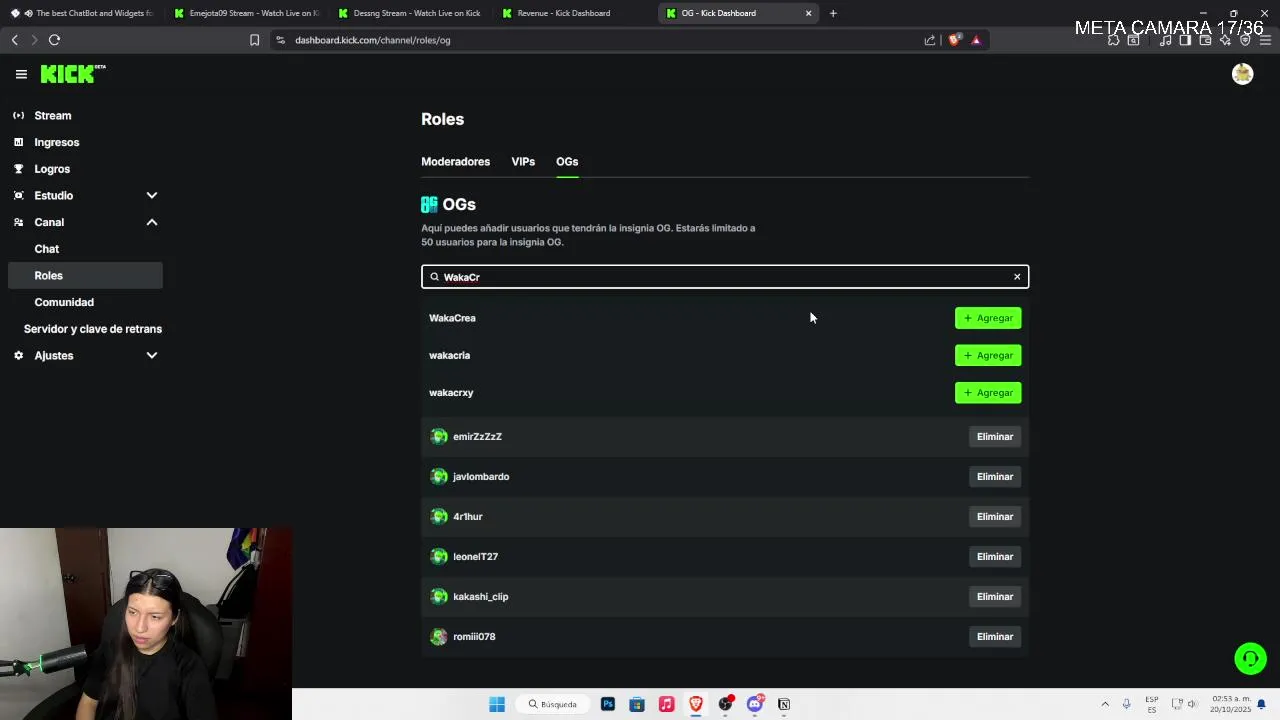Switch to the Moderadores tab
1280x720 pixels.
pos(455,162)
